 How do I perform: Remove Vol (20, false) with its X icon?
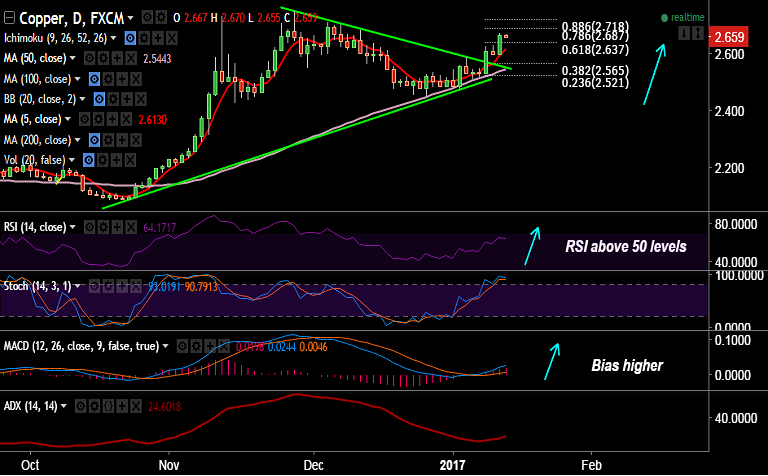point(130,160)
